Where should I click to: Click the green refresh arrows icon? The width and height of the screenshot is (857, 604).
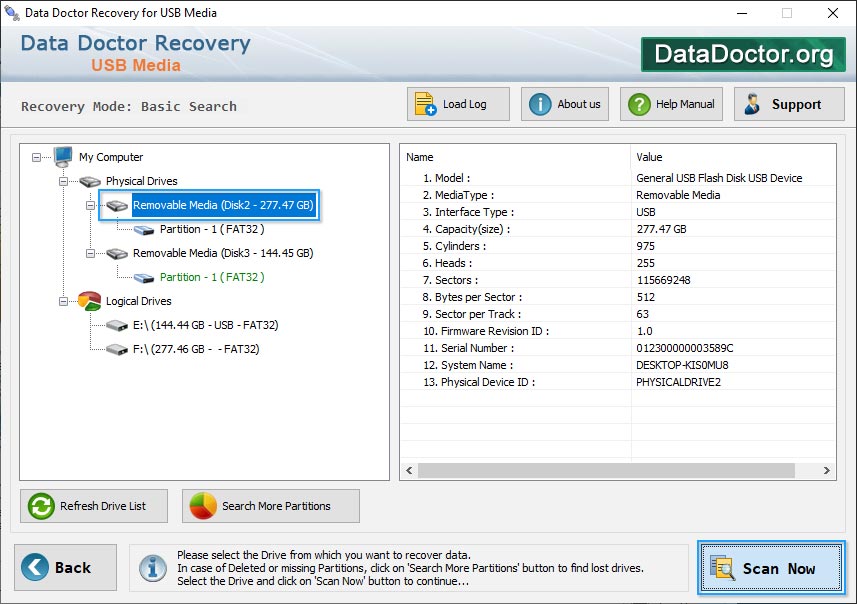coord(41,506)
